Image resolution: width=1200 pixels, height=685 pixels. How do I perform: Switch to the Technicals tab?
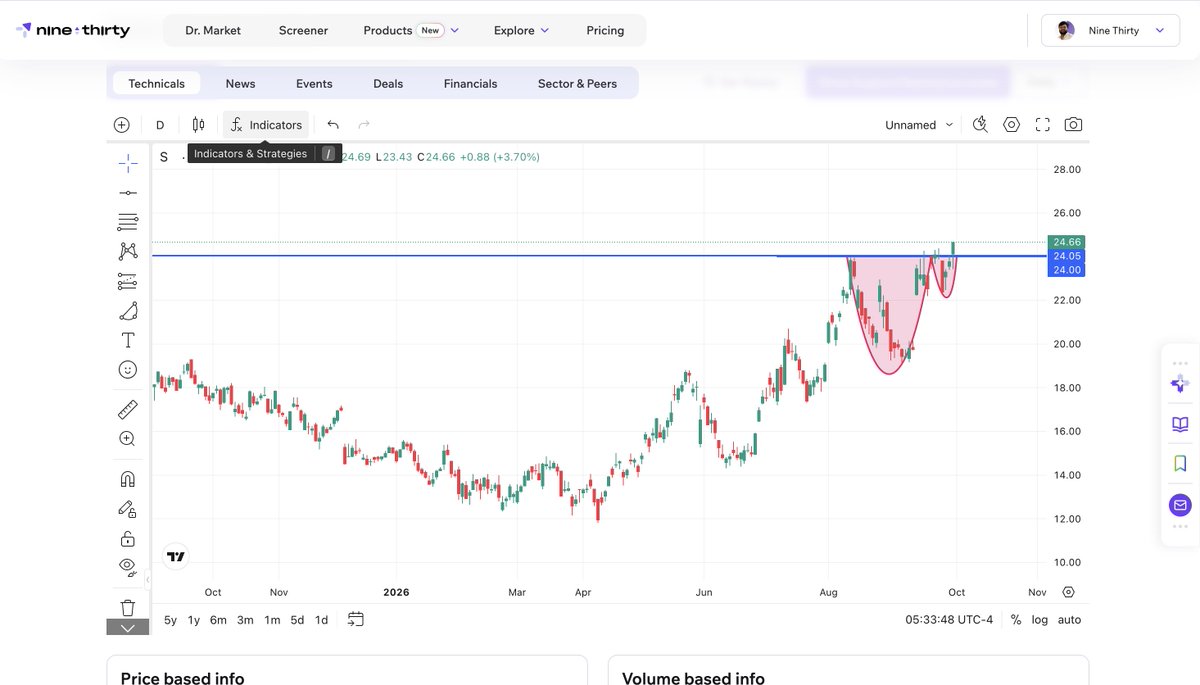(x=156, y=83)
